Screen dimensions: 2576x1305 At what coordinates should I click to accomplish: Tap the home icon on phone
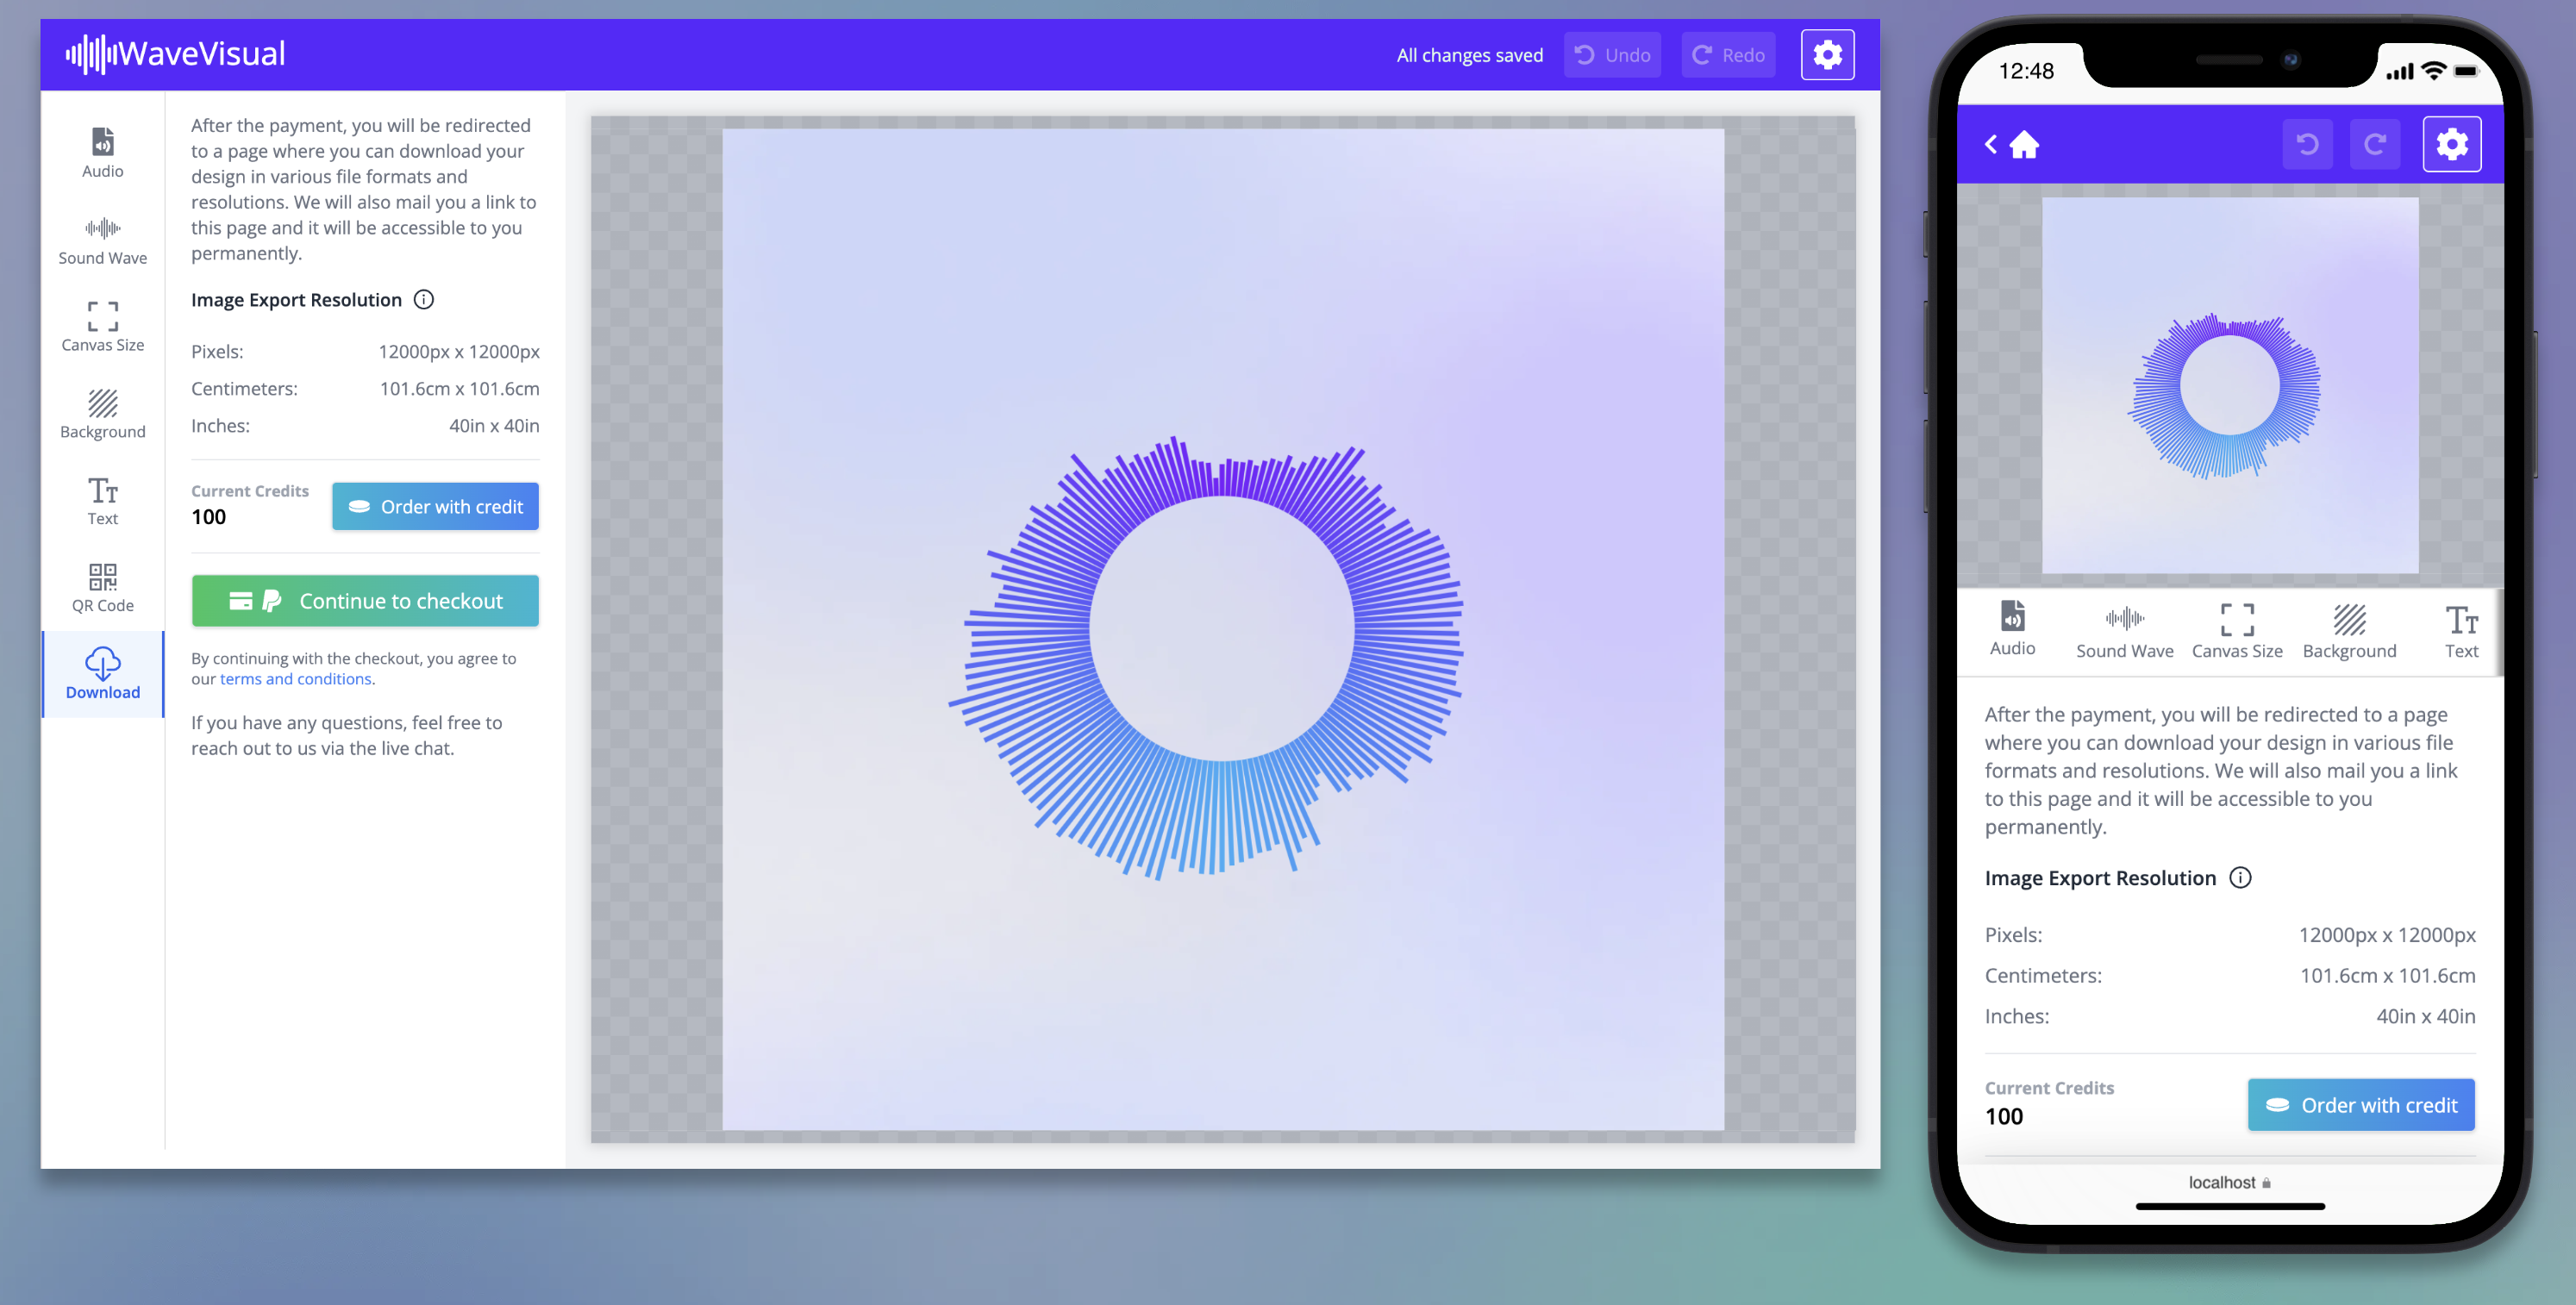(x=2024, y=145)
